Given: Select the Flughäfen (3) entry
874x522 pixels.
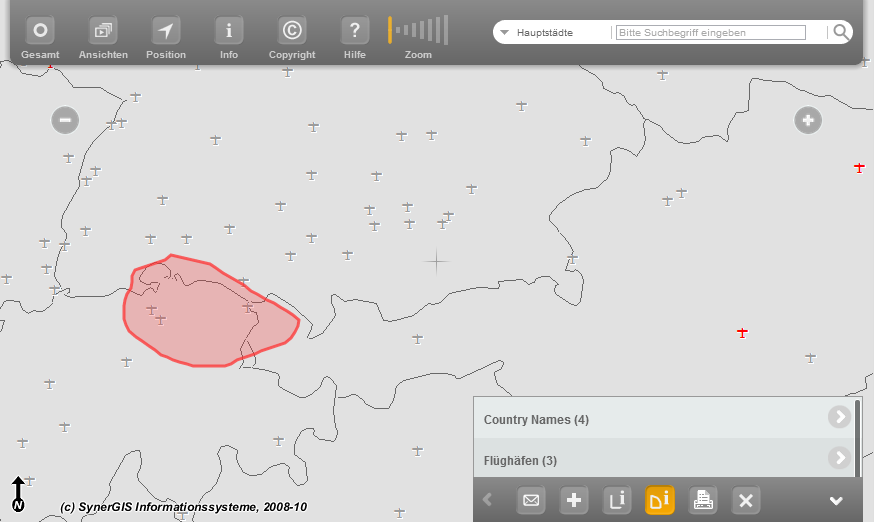Looking at the screenshot, I should pos(520,461).
